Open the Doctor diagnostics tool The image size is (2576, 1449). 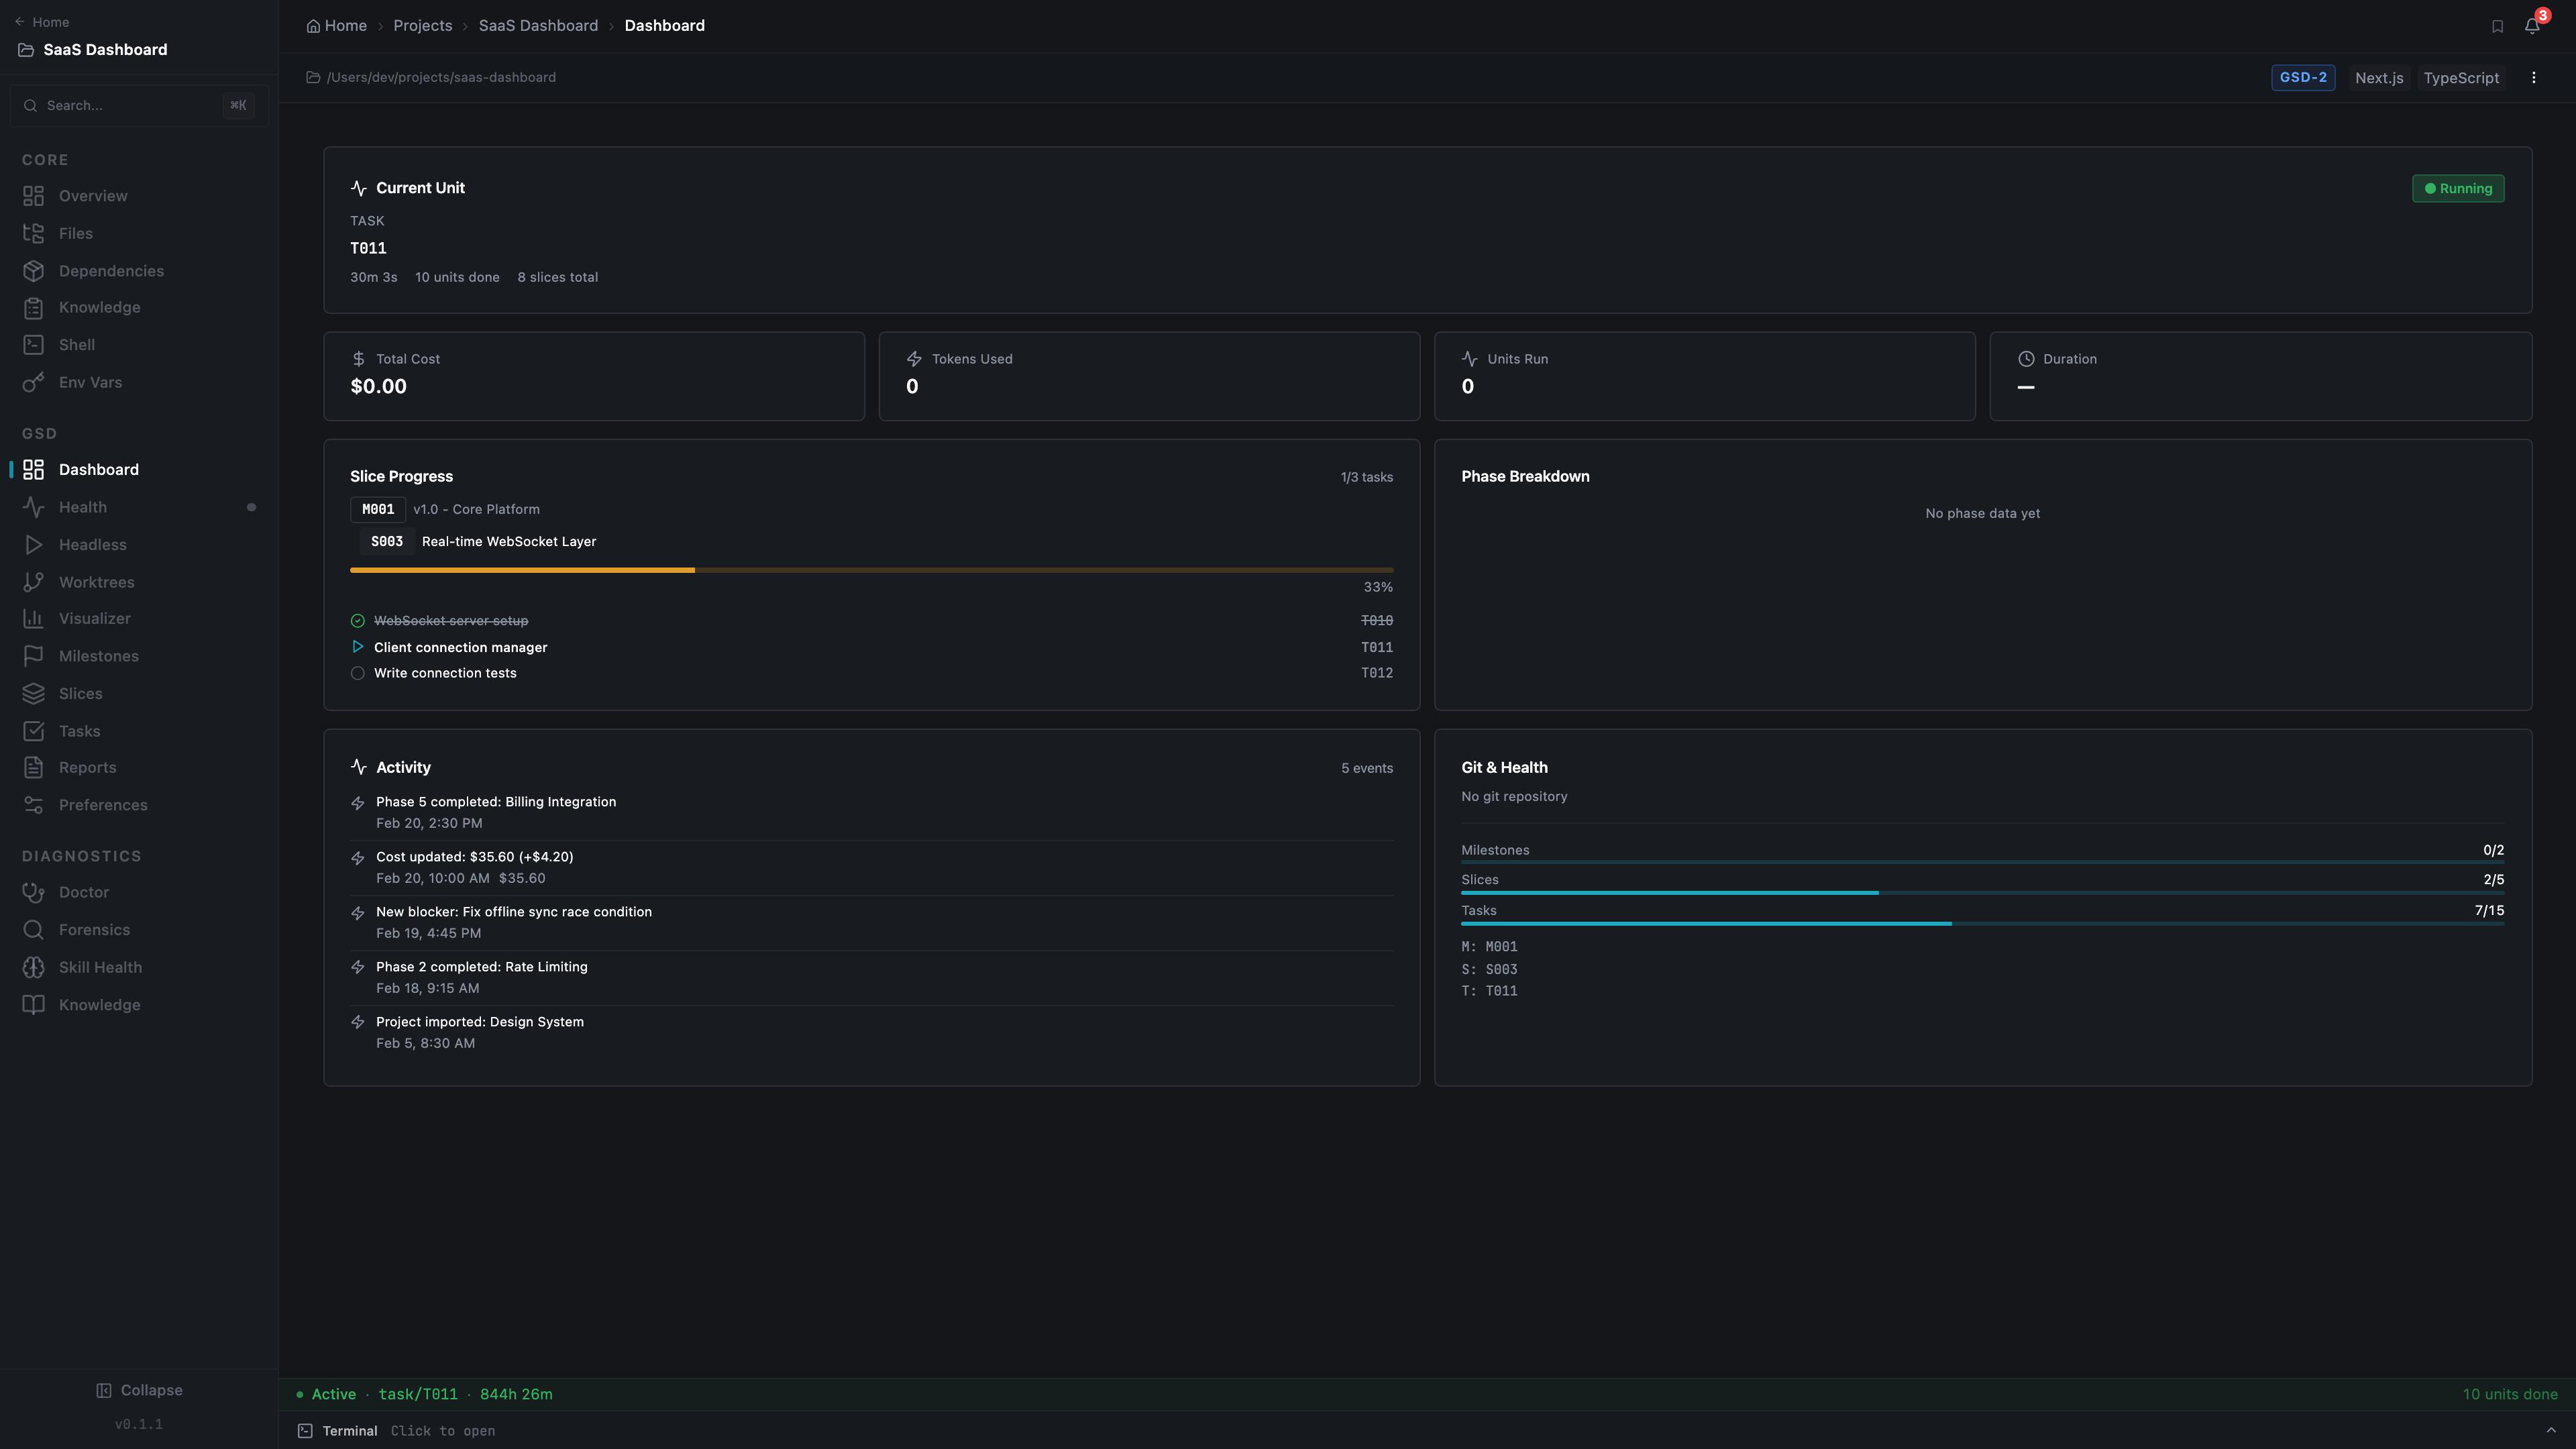click(81, 891)
